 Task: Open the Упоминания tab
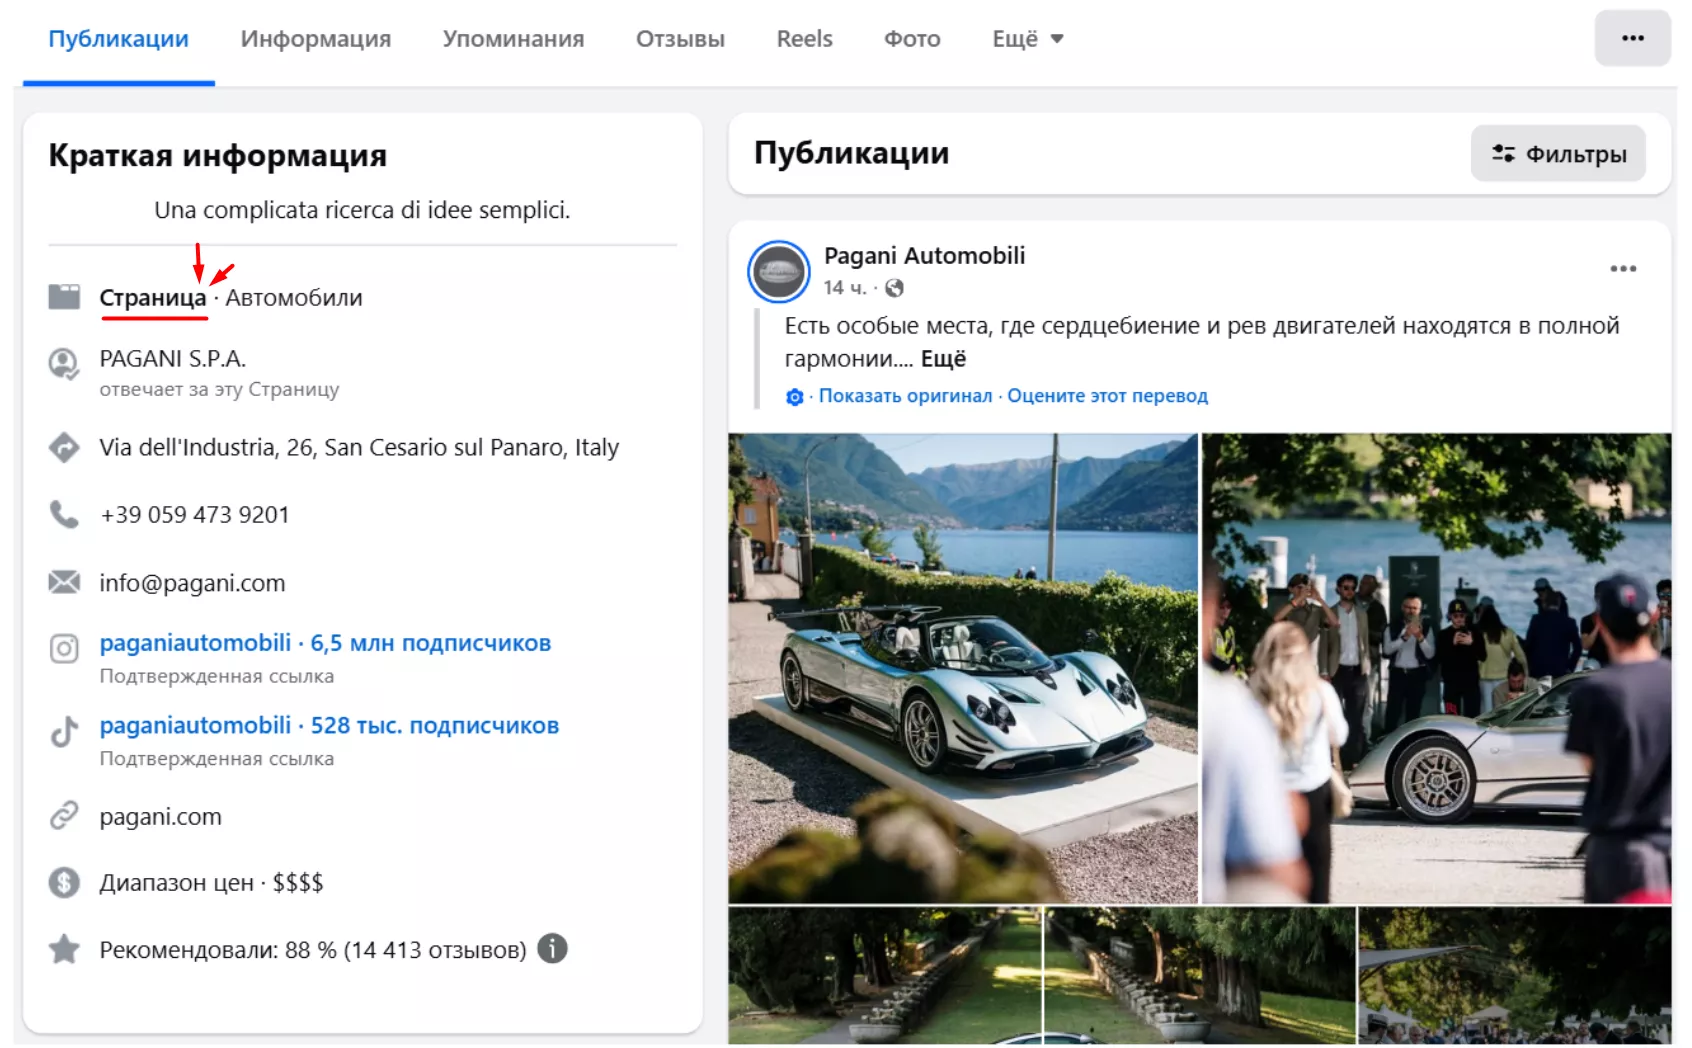[513, 39]
